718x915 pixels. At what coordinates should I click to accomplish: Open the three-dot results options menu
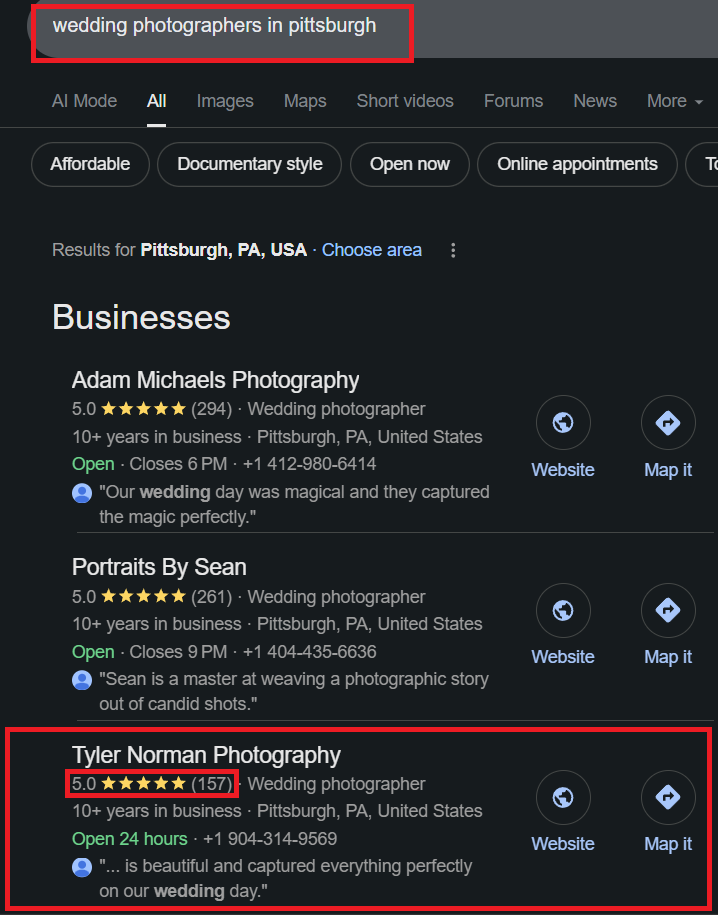pos(453,250)
